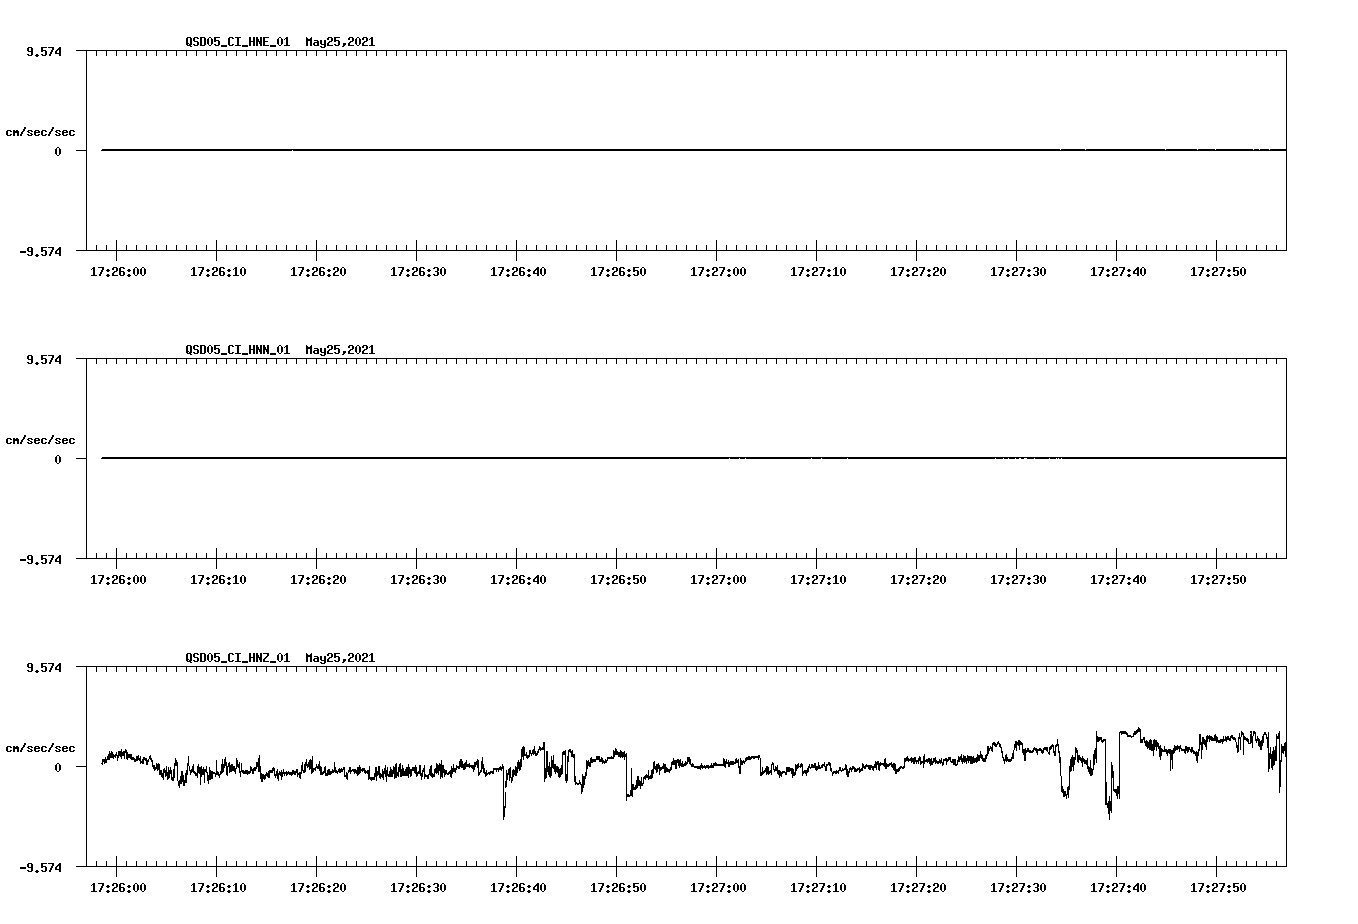Click the zero baseline of the HNE trace
The height and width of the screenshot is (924, 1358).
[x=600, y=150]
